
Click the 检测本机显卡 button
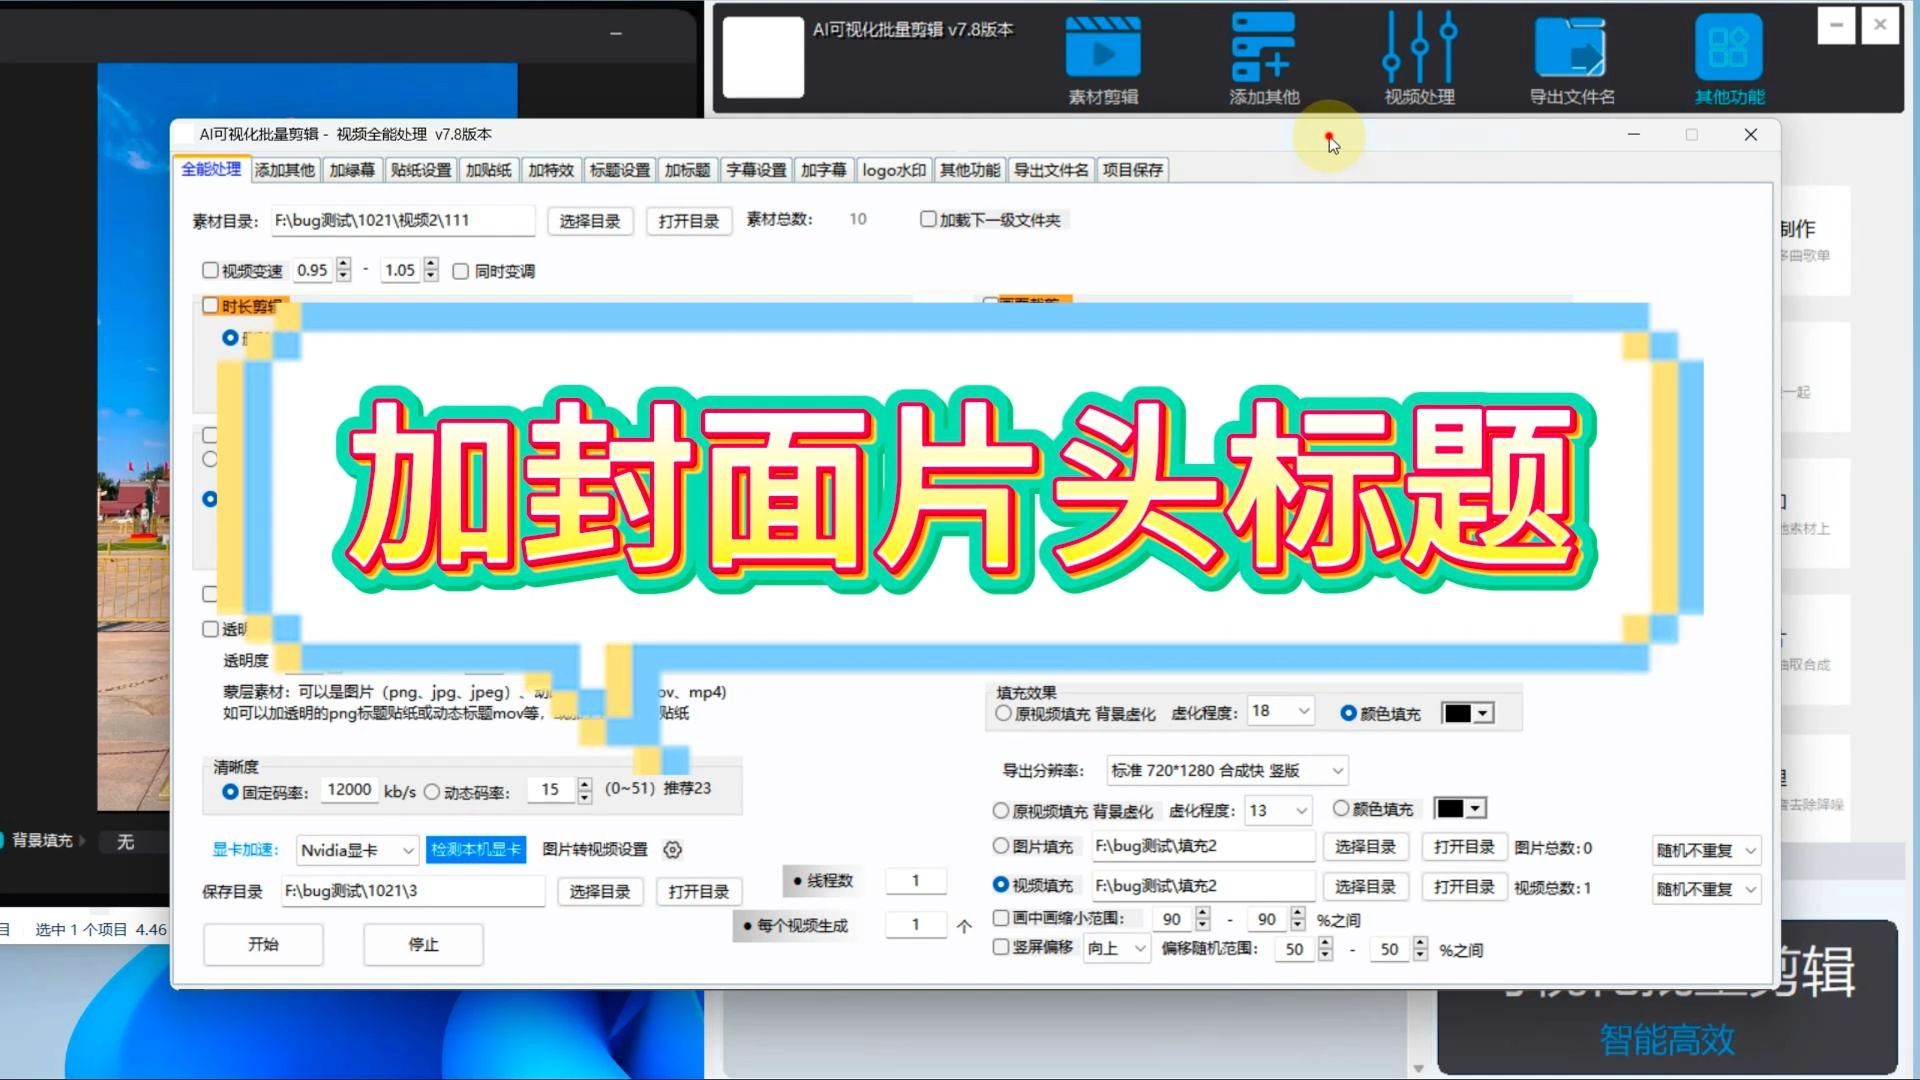(476, 849)
